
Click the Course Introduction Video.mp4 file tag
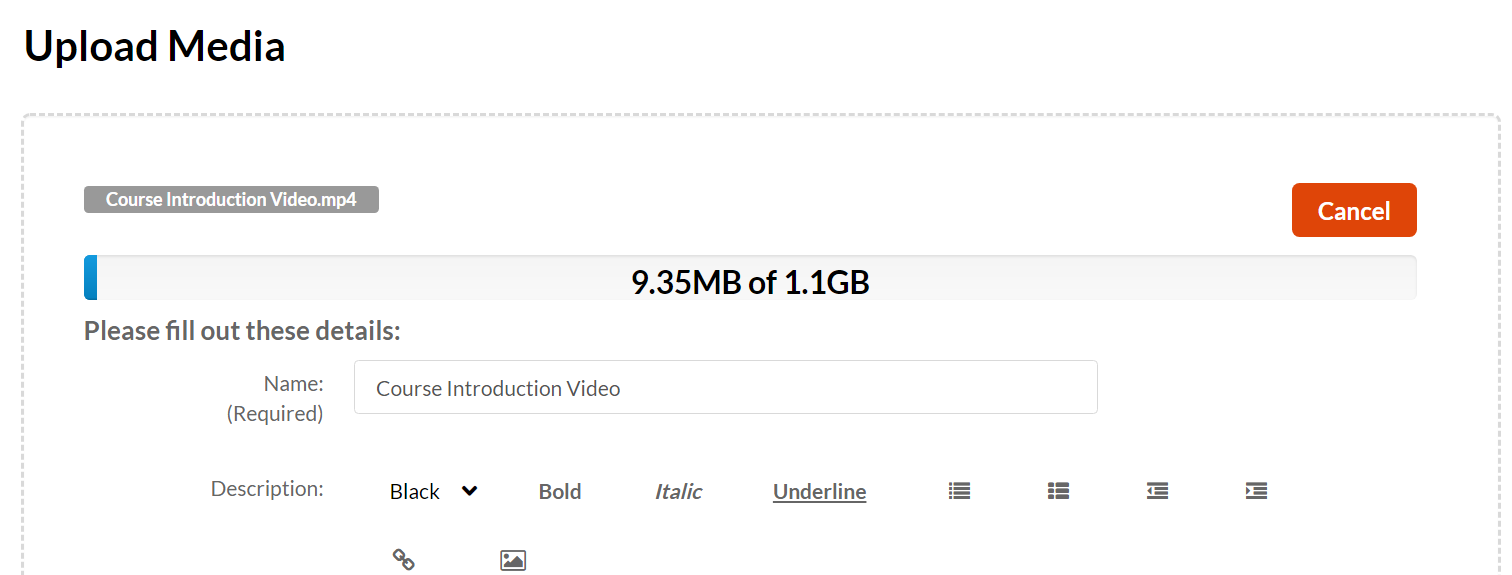coord(231,199)
